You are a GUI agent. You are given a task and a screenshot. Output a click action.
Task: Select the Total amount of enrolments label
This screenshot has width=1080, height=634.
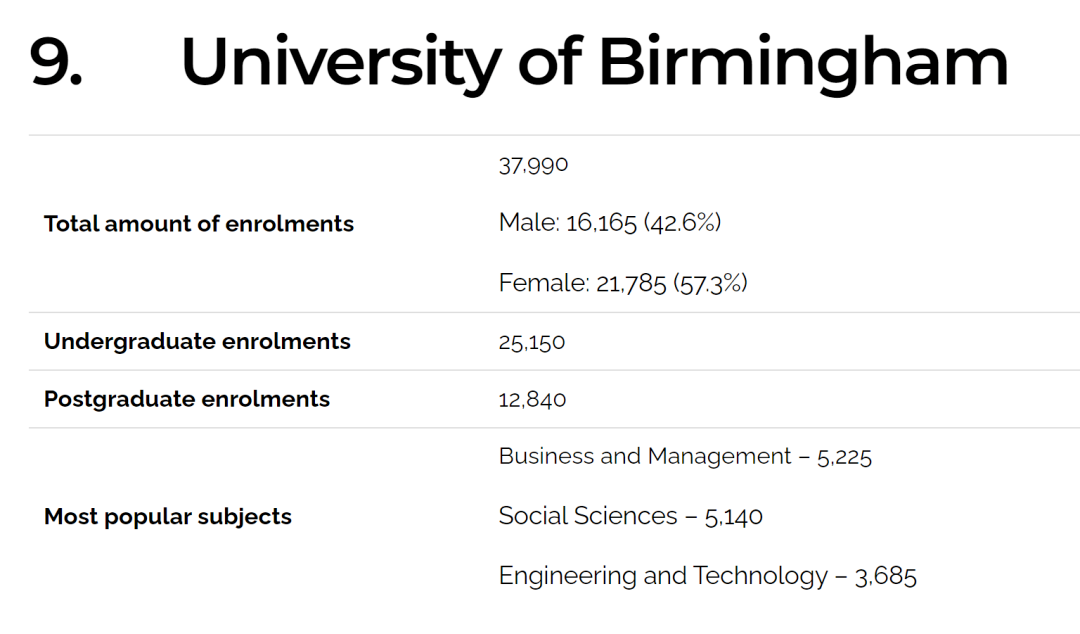click(x=198, y=224)
